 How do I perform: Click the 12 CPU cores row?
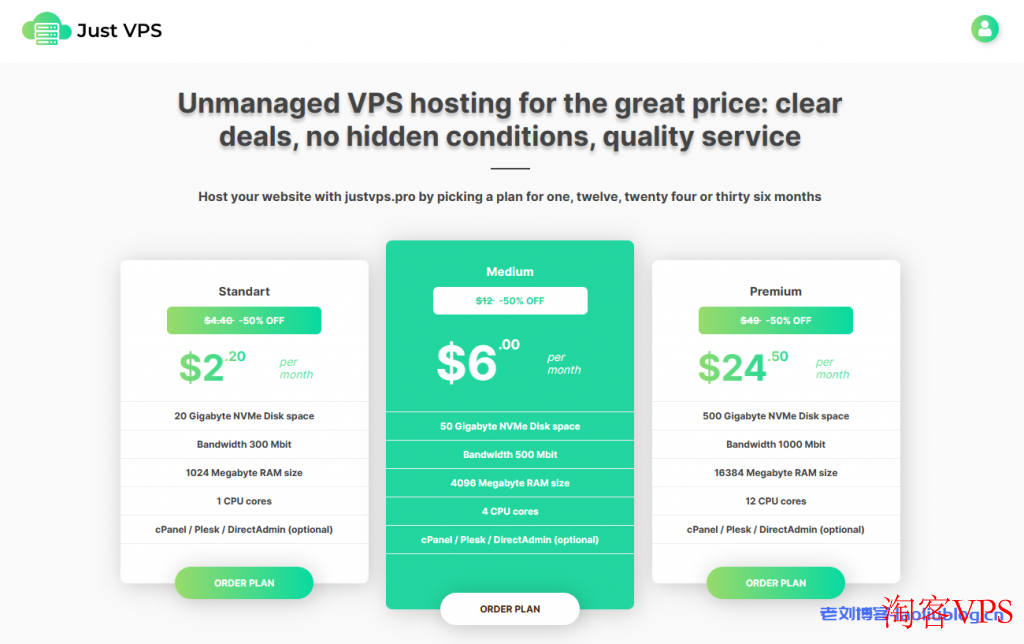(x=776, y=501)
